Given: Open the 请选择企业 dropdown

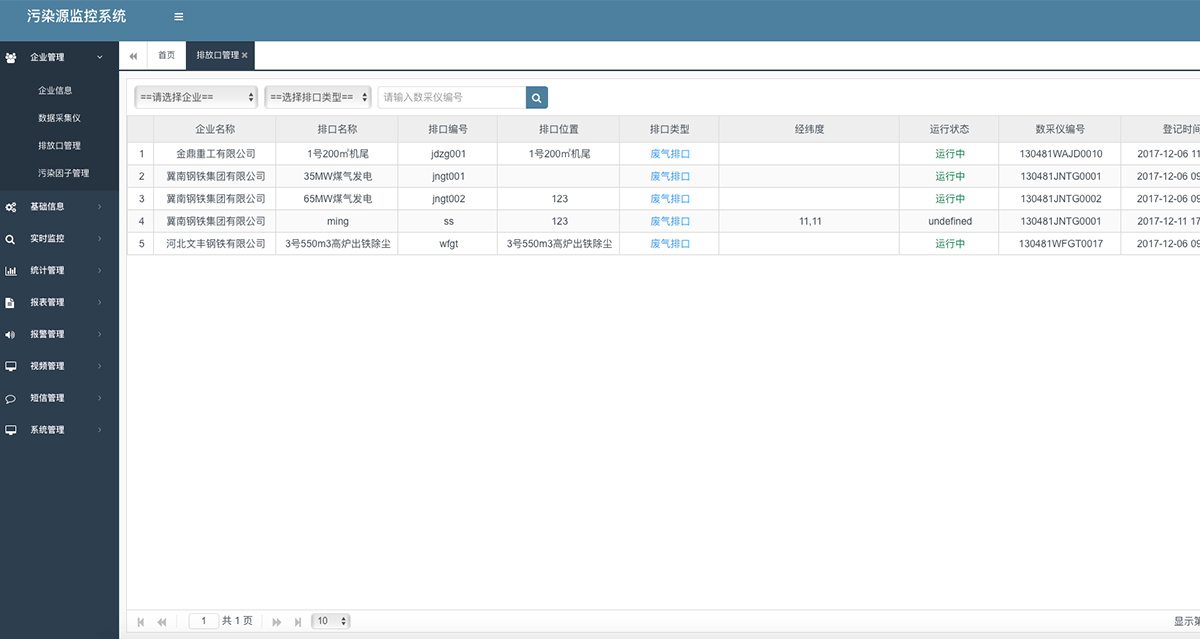Looking at the screenshot, I should pos(196,97).
